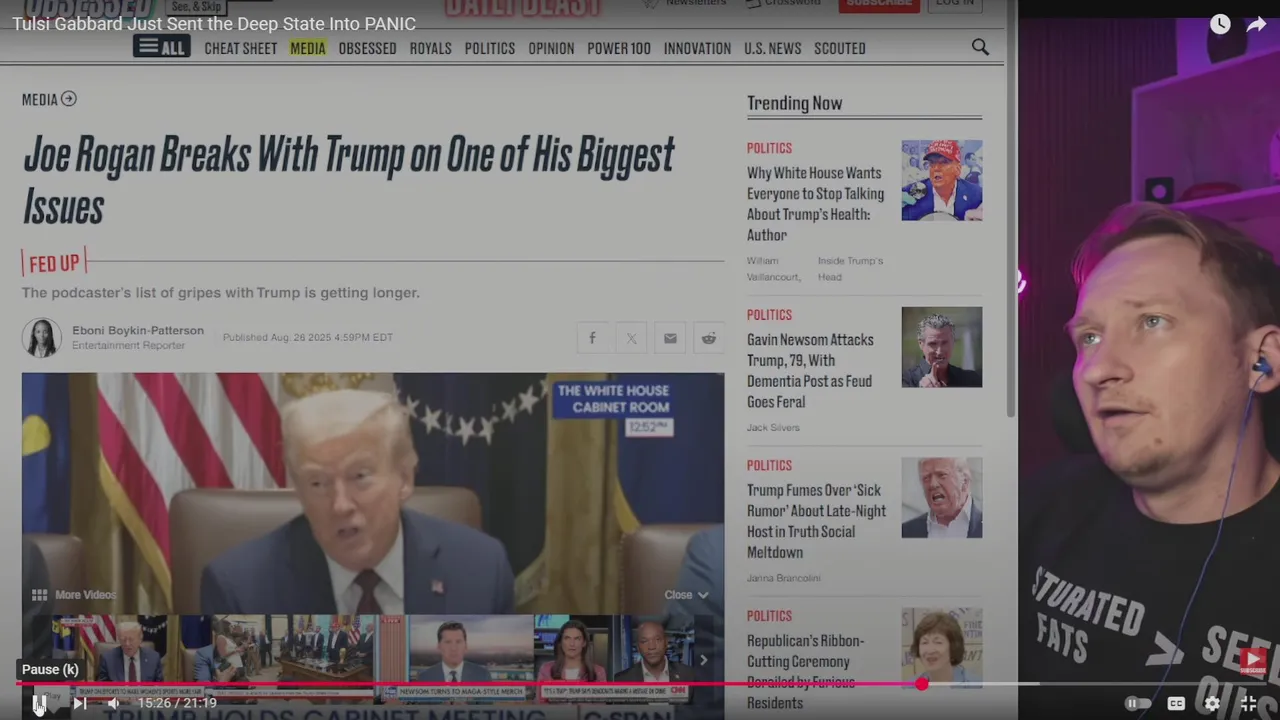This screenshot has height=720, width=1280.
Task: Open the ALL hamburger menu
Action: point(161,47)
